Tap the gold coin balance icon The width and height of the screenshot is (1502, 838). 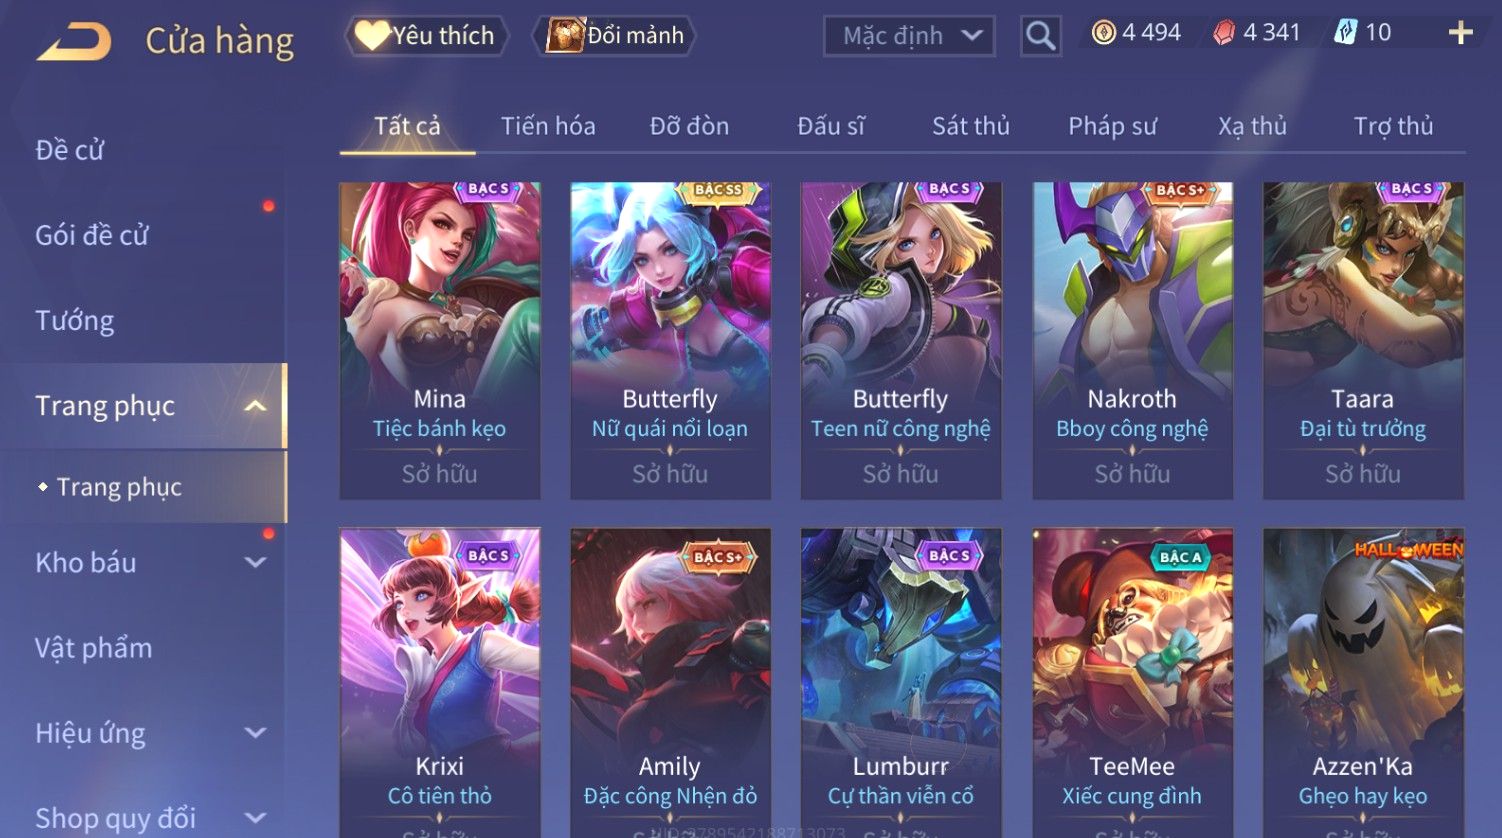(x=1103, y=33)
